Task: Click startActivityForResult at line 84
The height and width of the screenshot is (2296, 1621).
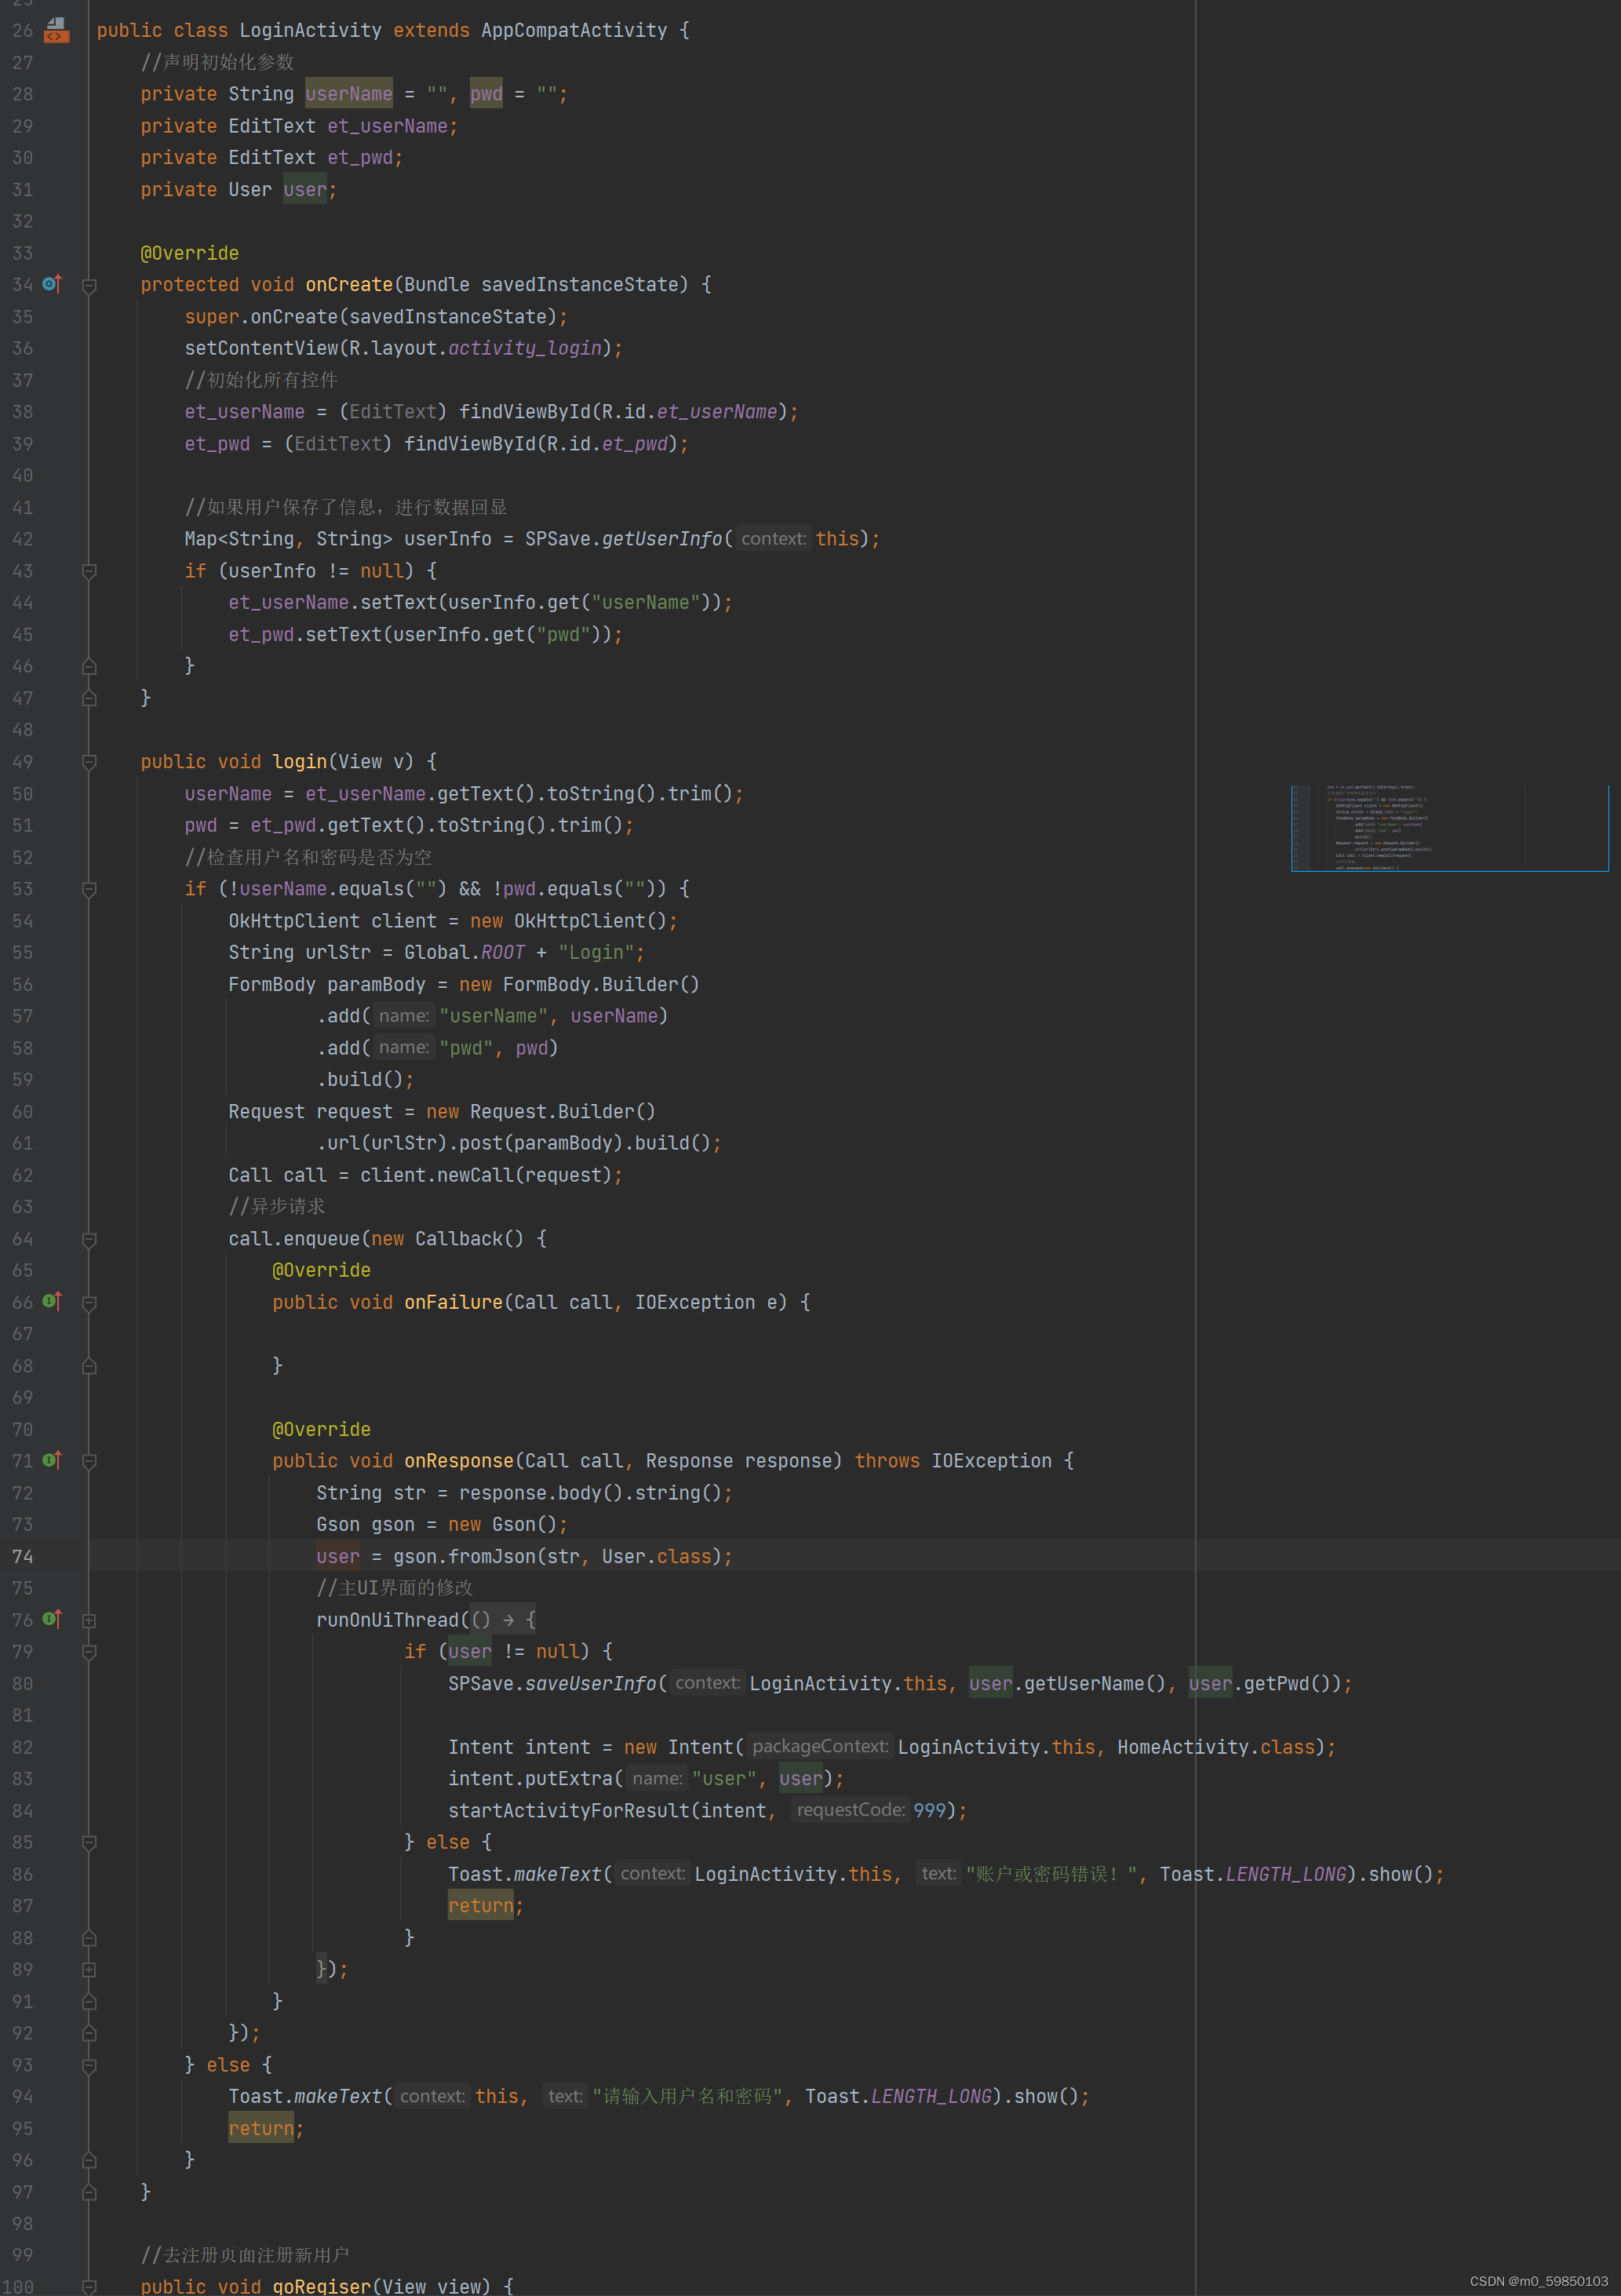Action: click(569, 1811)
